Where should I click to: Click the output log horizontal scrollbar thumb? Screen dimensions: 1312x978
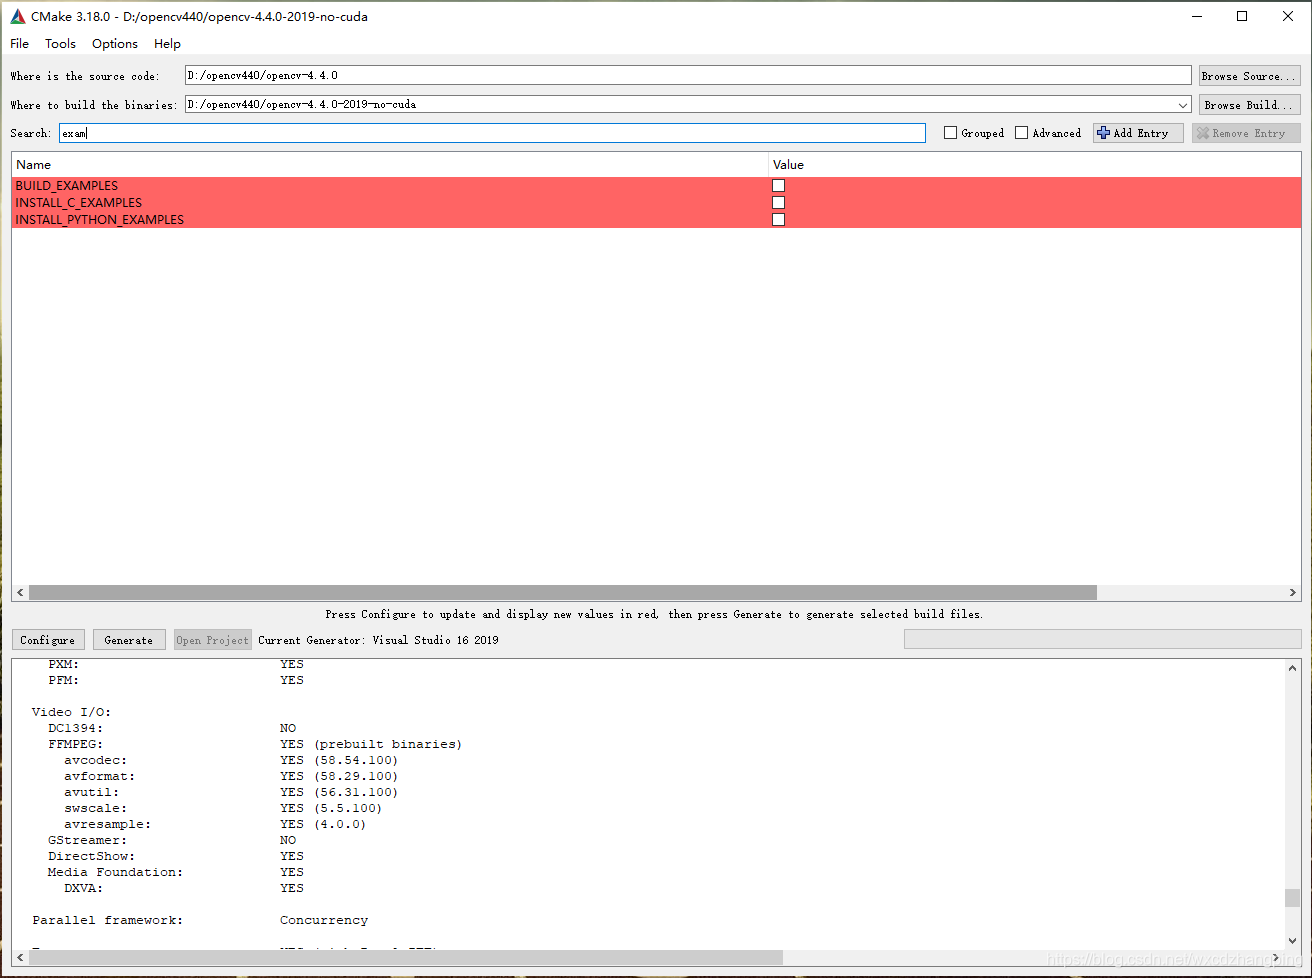pyautogui.click(x=407, y=957)
